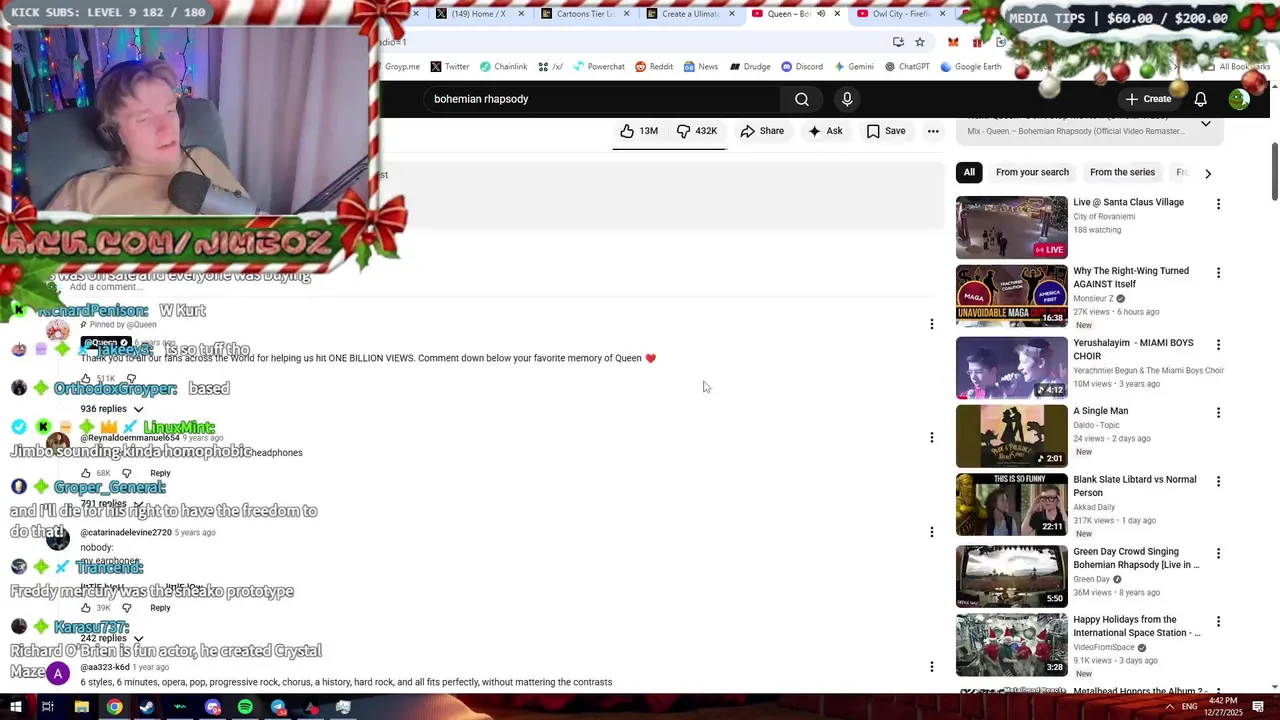Switch to the Cartoons Tier List tab

click(585, 14)
